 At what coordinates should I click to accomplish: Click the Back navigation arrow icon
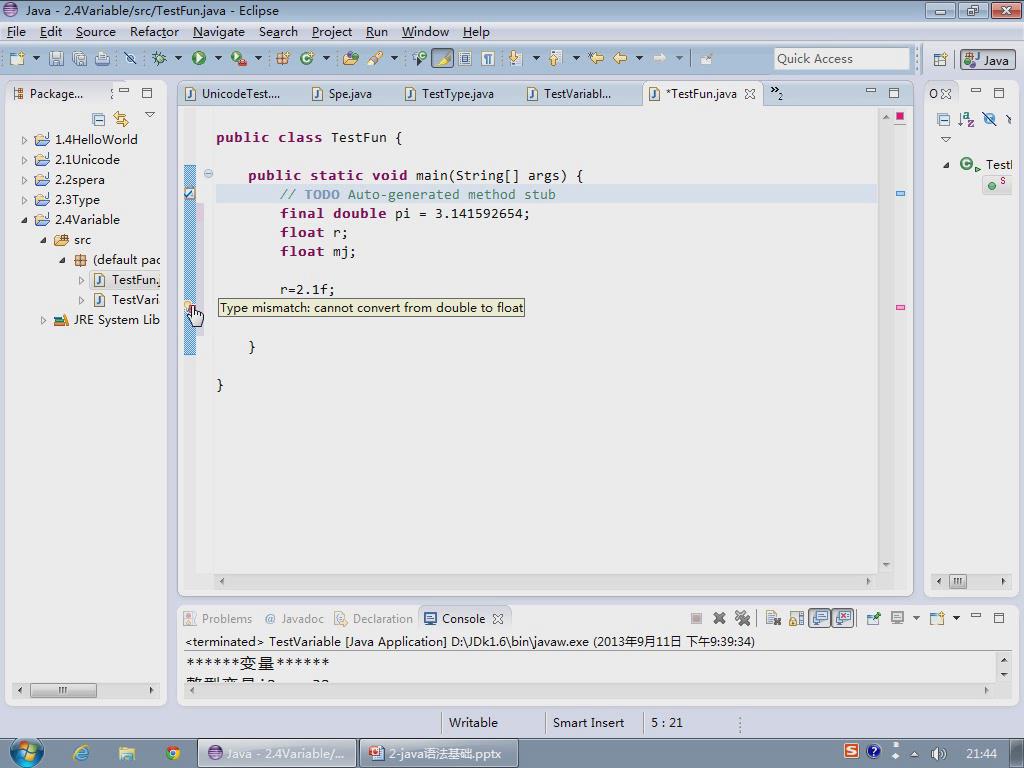[620, 59]
